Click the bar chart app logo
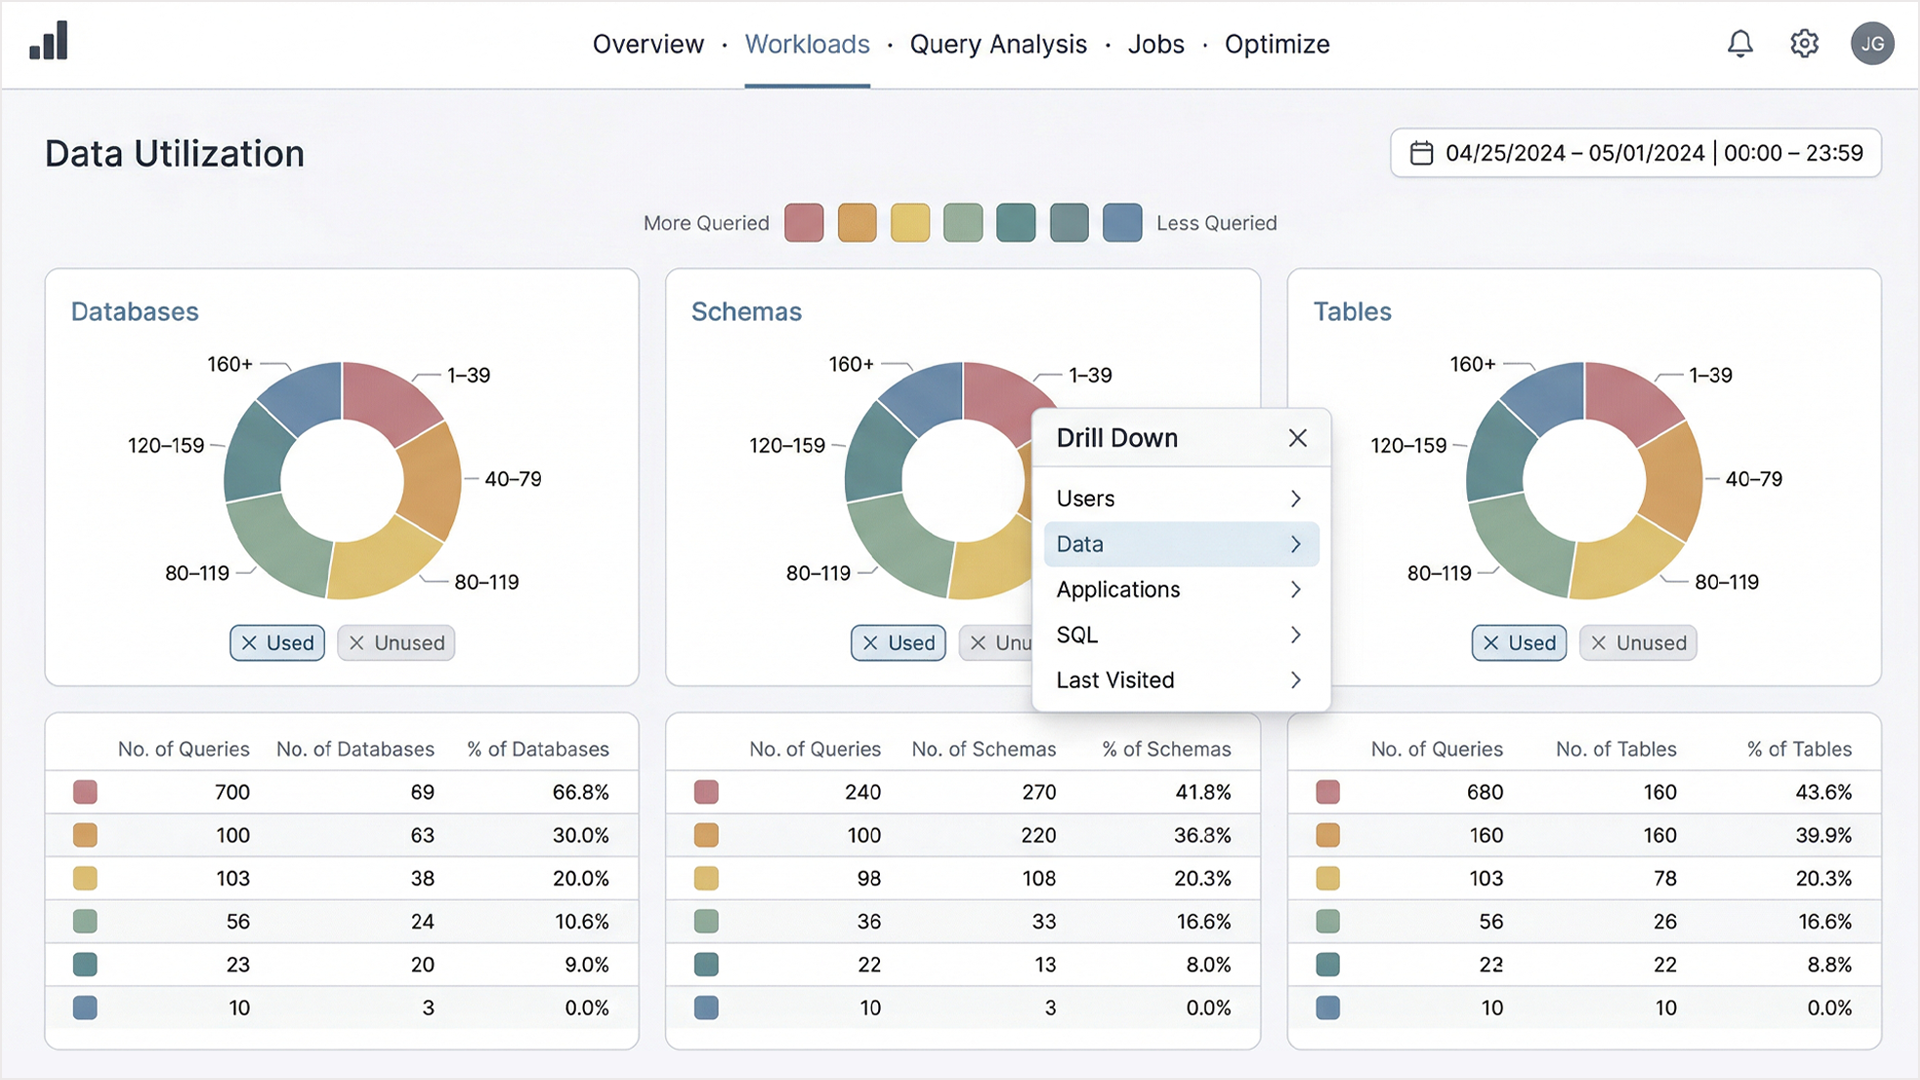 (x=48, y=42)
